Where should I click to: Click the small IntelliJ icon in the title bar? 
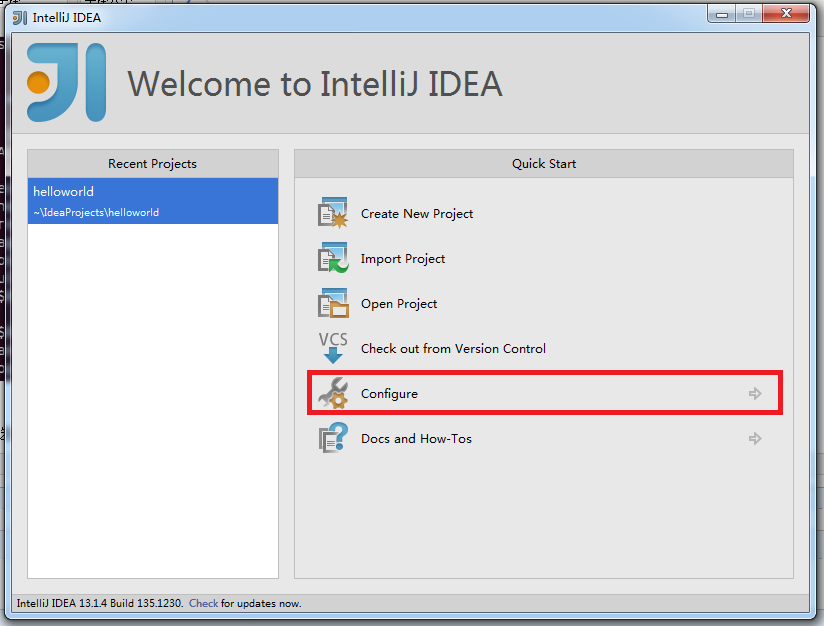coord(19,17)
